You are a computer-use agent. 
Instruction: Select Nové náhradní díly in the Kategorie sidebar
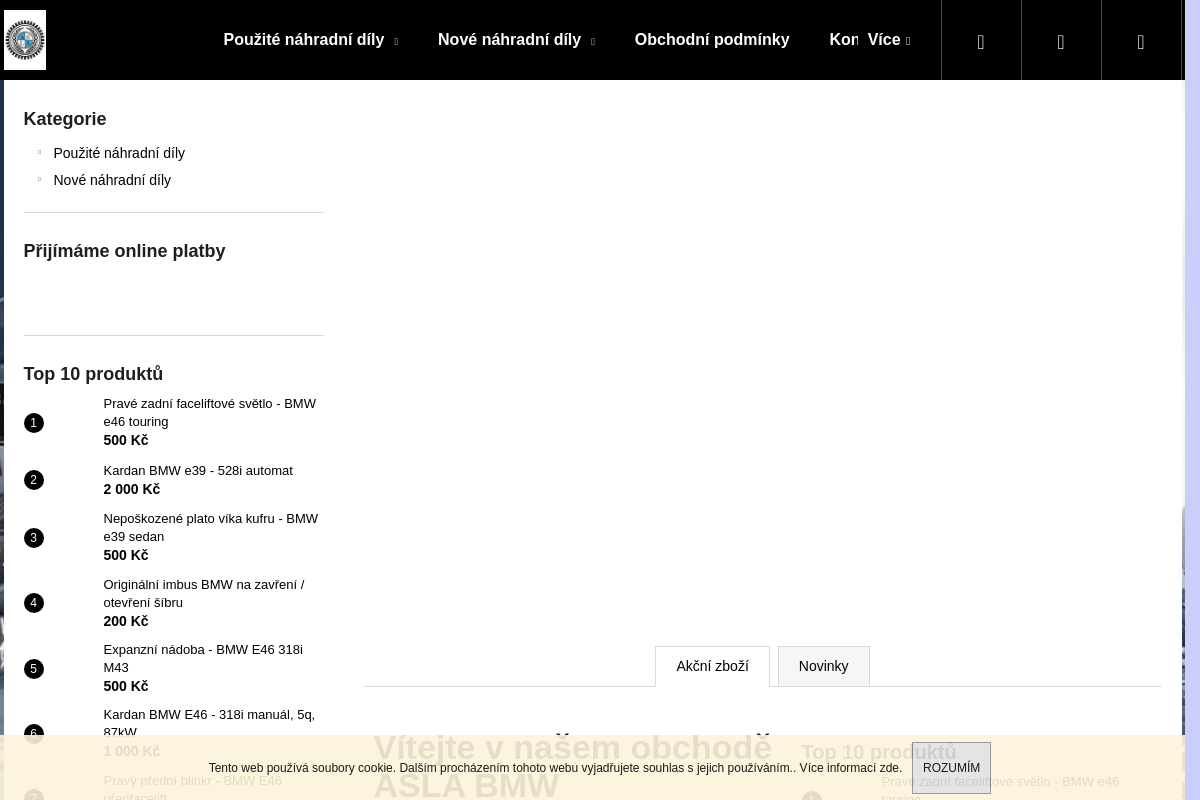pos(112,180)
